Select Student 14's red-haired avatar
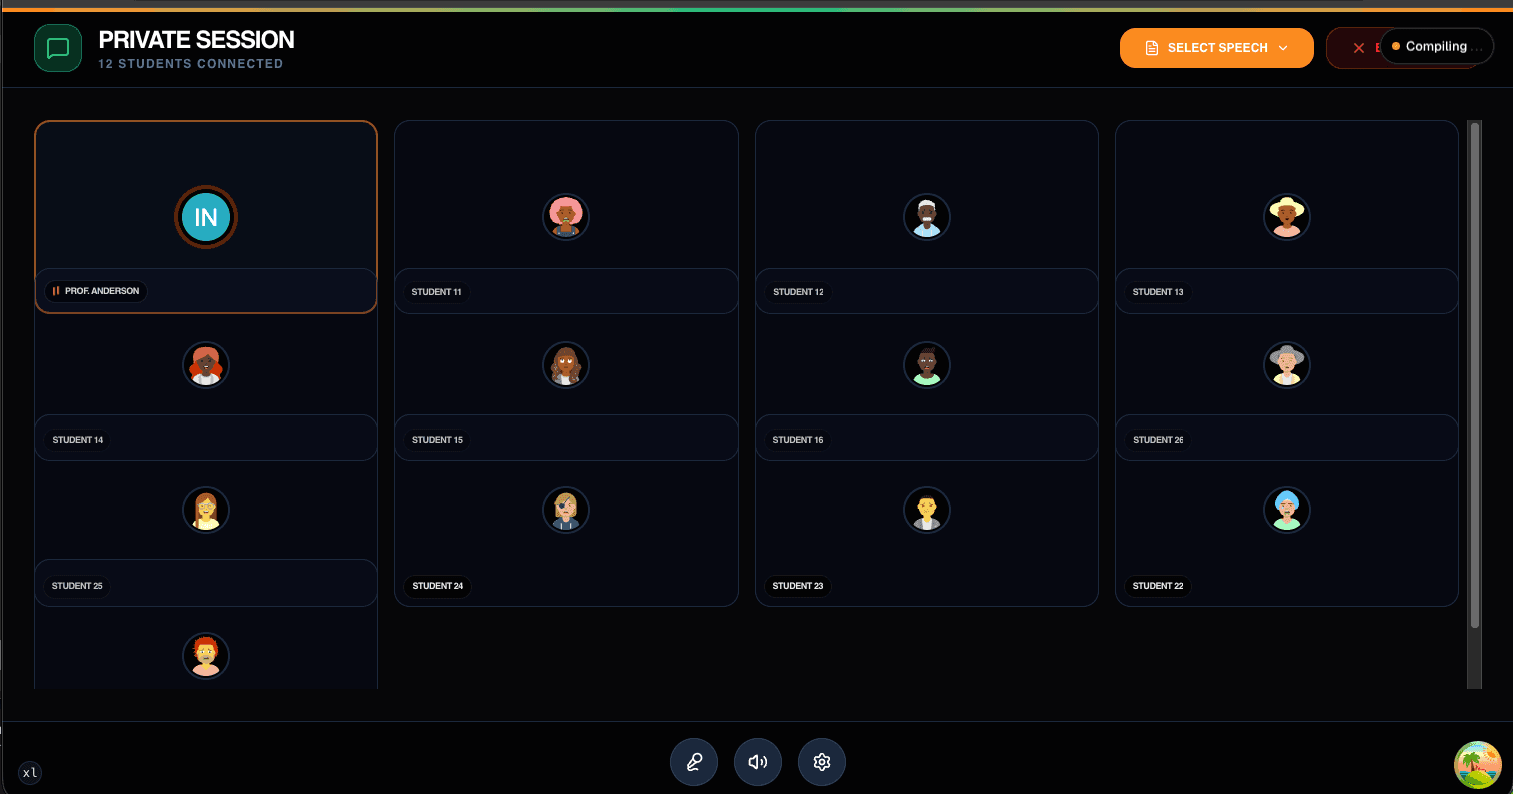The height and width of the screenshot is (794, 1513). (206, 365)
